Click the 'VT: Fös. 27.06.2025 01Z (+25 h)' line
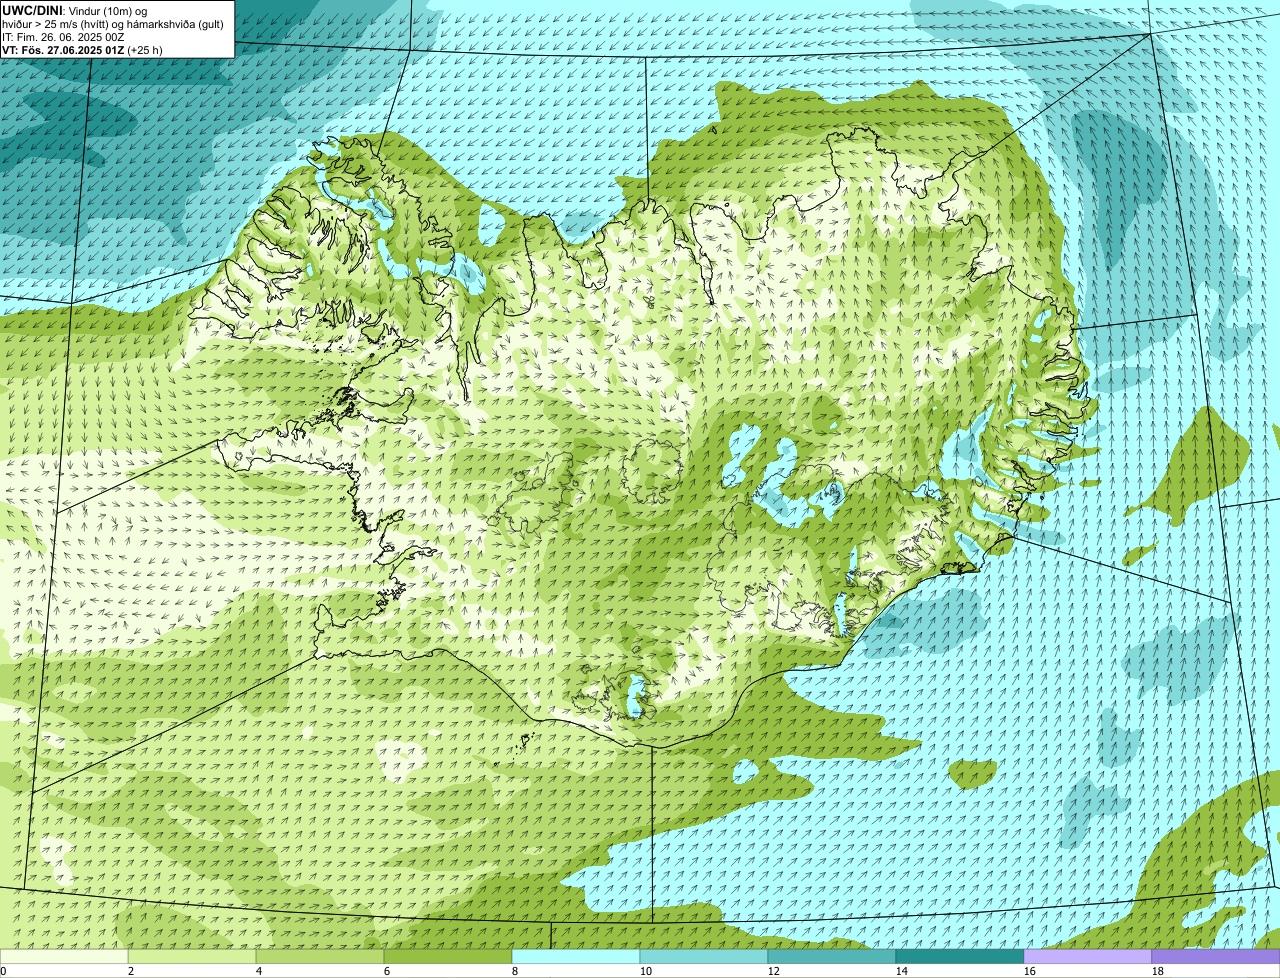 [83, 50]
